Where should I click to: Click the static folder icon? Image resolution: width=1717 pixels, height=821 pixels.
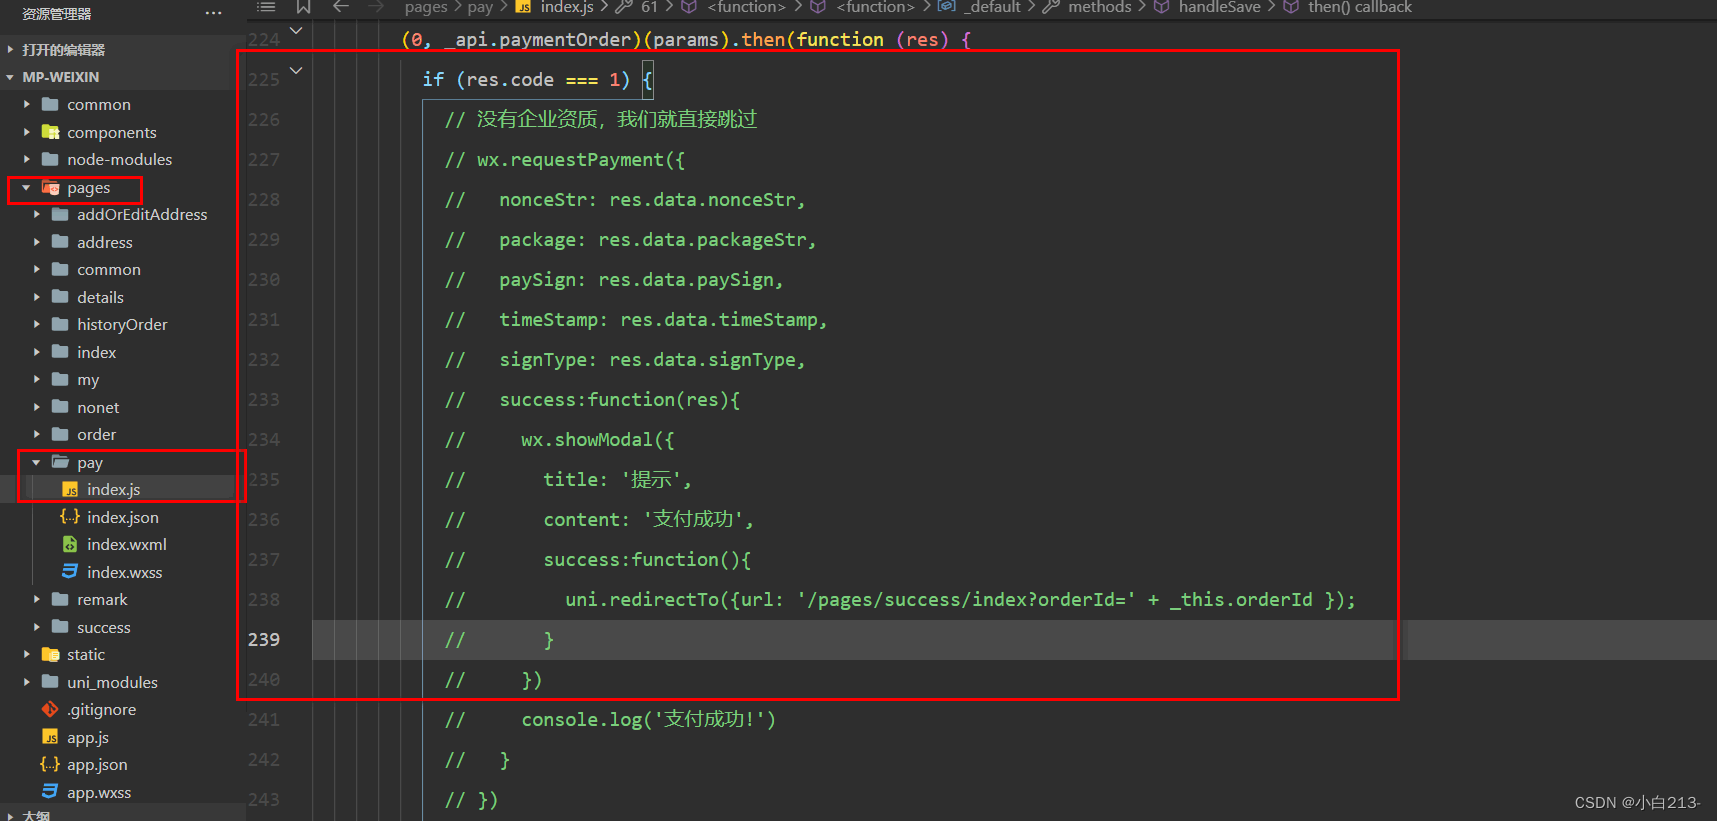coord(51,654)
